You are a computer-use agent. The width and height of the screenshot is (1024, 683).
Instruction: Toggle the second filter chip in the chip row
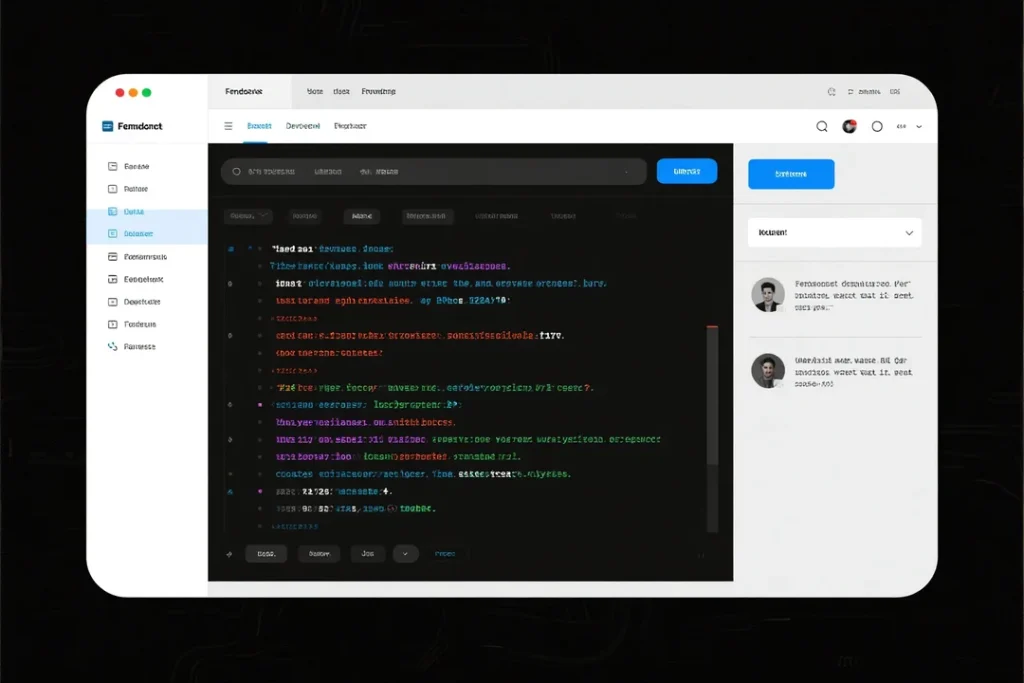click(304, 216)
